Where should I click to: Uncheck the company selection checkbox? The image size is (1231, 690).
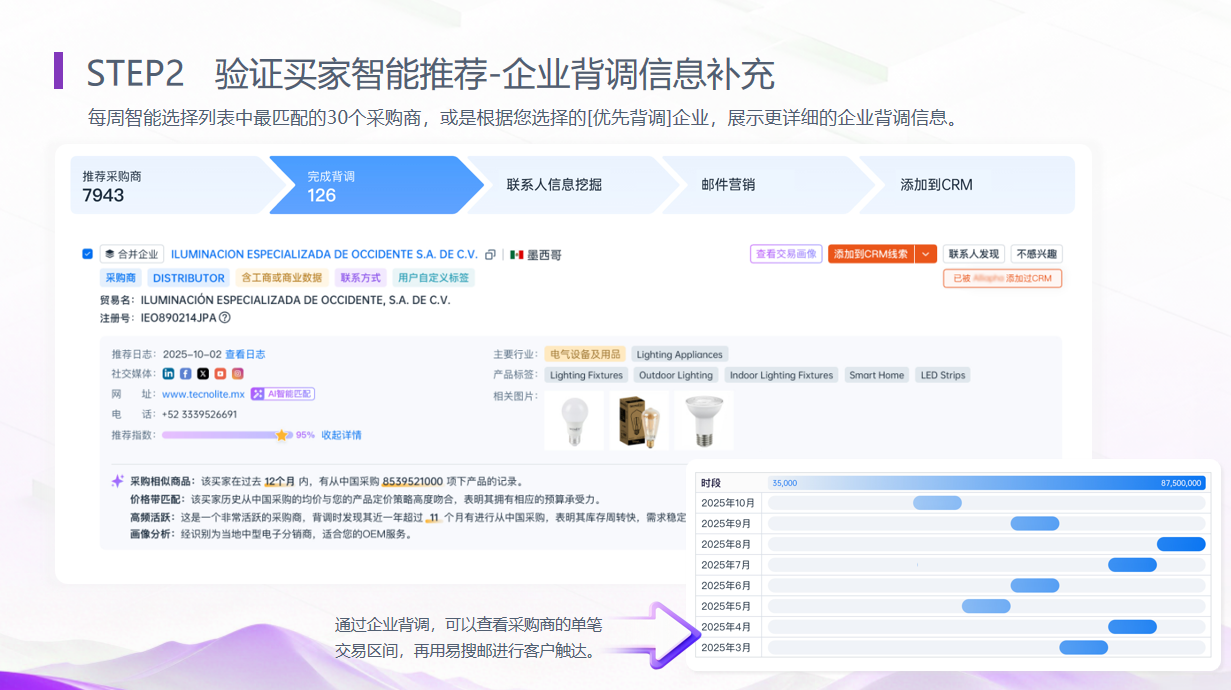click(x=88, y=254)
